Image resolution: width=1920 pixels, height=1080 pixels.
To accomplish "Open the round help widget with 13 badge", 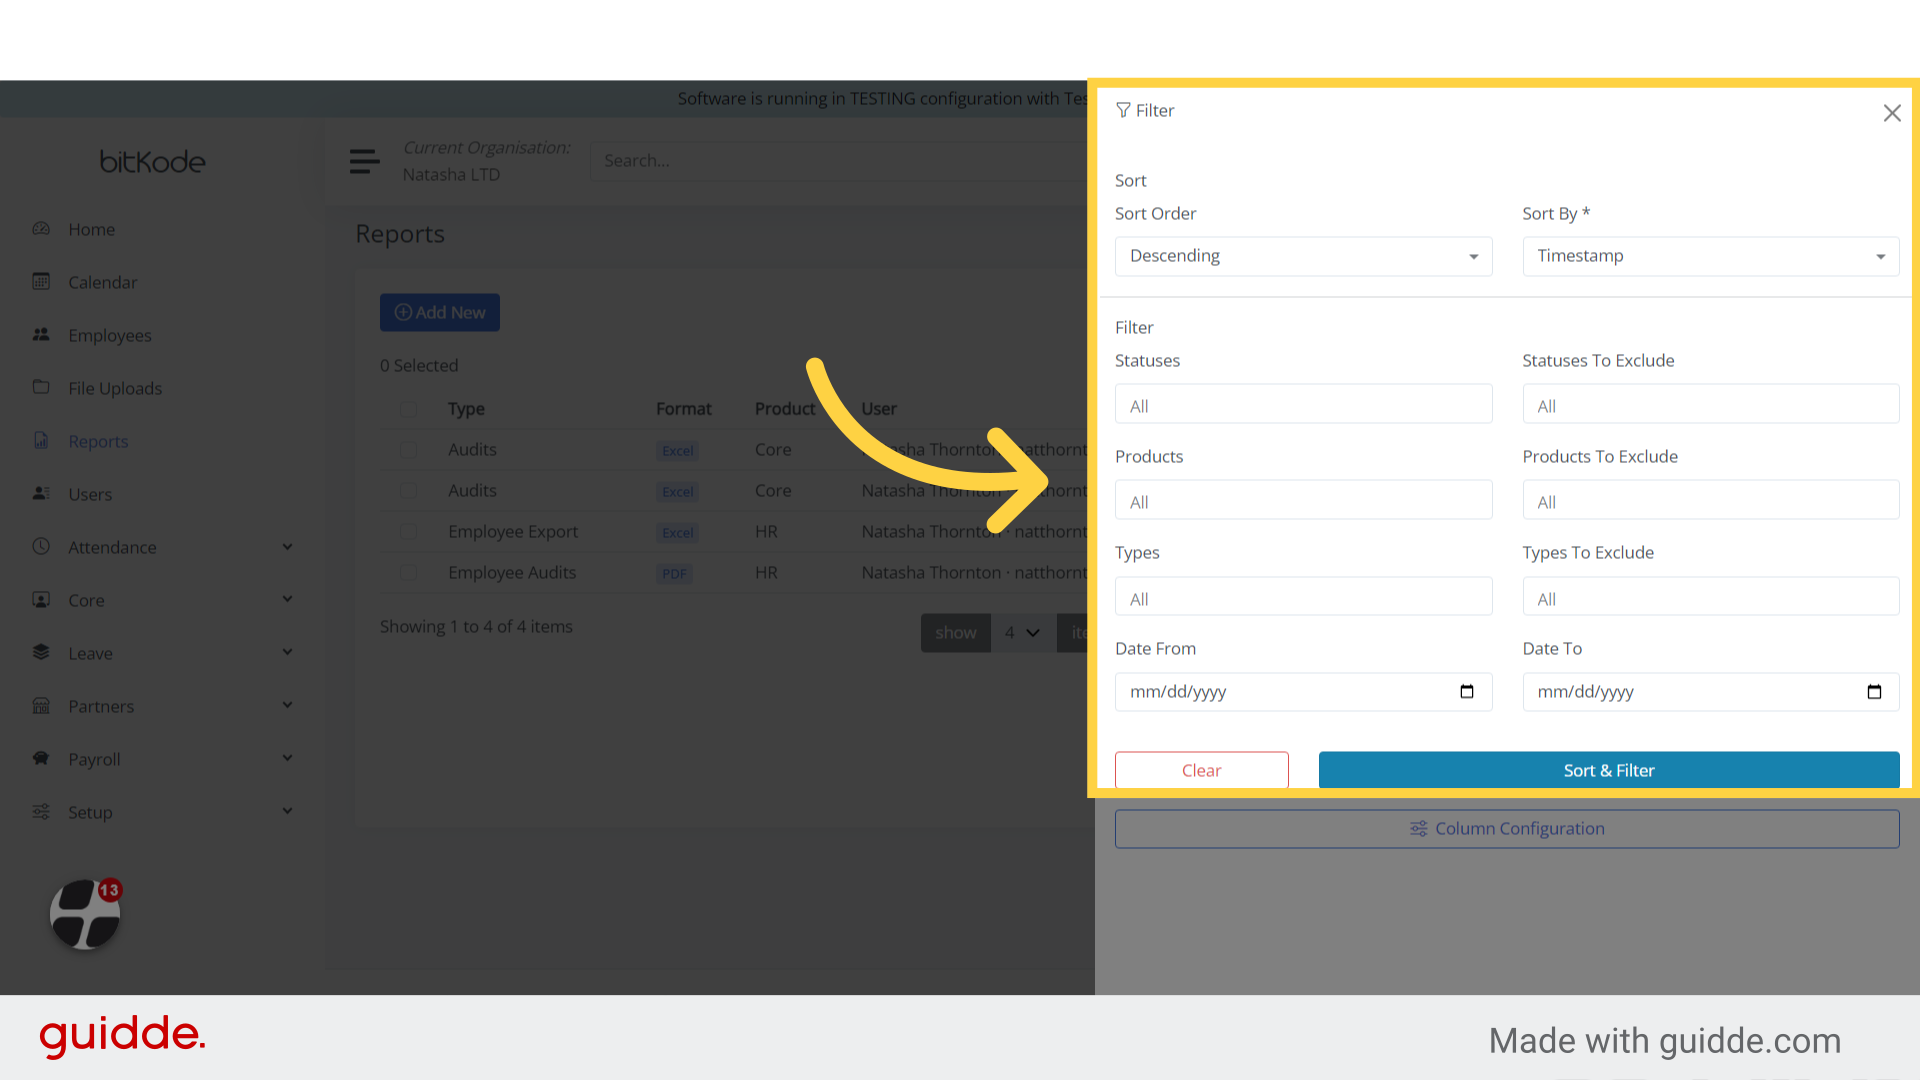I will [85, 914].
